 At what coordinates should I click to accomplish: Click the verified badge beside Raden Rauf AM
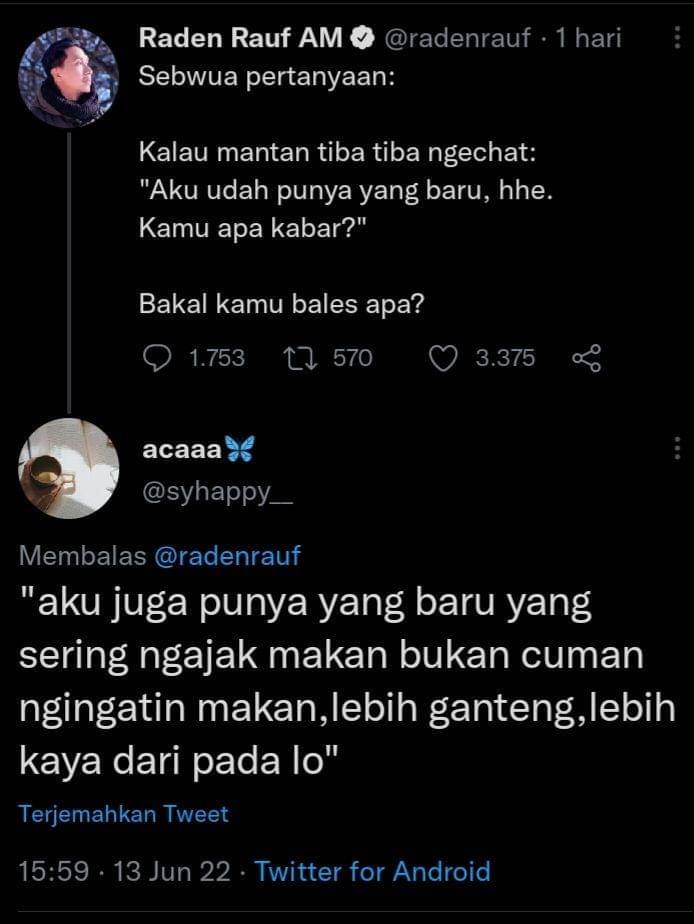363,39
